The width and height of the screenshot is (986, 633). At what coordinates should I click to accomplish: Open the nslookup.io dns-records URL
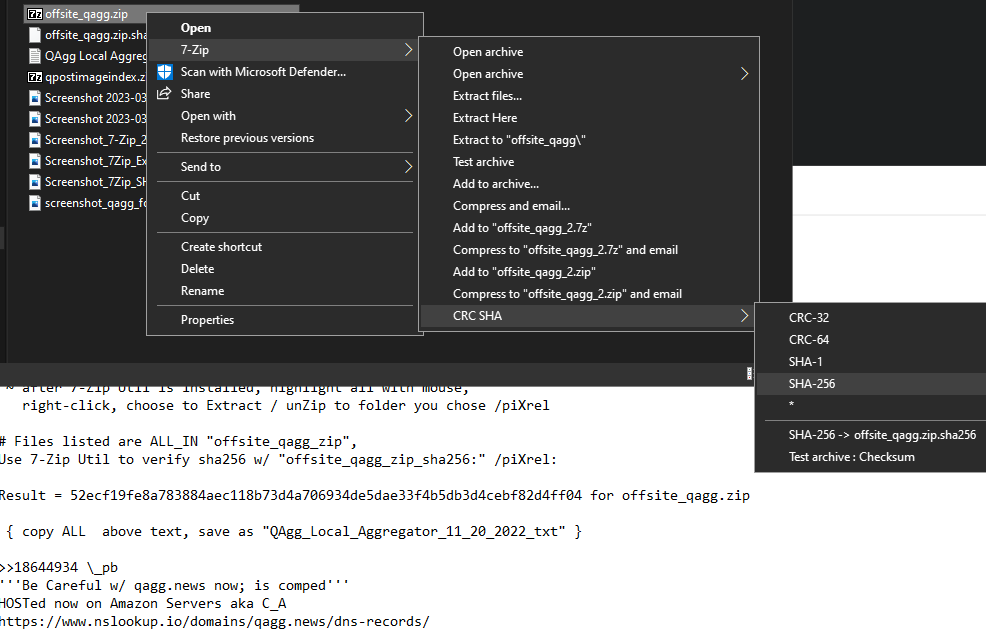point(214,621)
